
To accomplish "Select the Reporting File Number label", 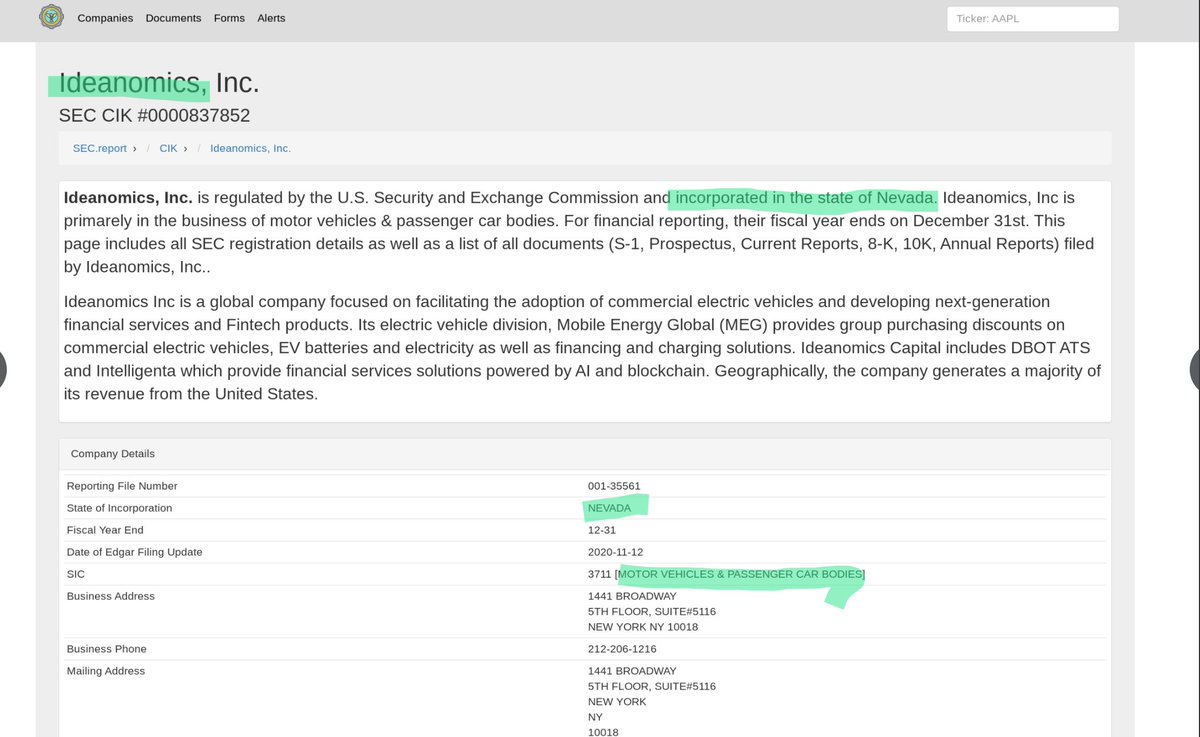I will [122, 486].
